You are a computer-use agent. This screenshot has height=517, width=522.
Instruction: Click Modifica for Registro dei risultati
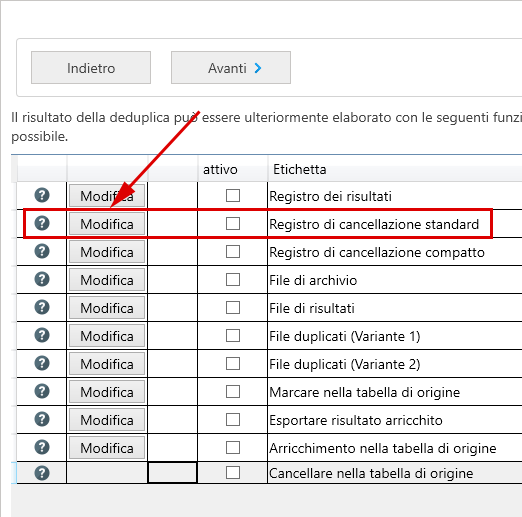click(107, 196)
